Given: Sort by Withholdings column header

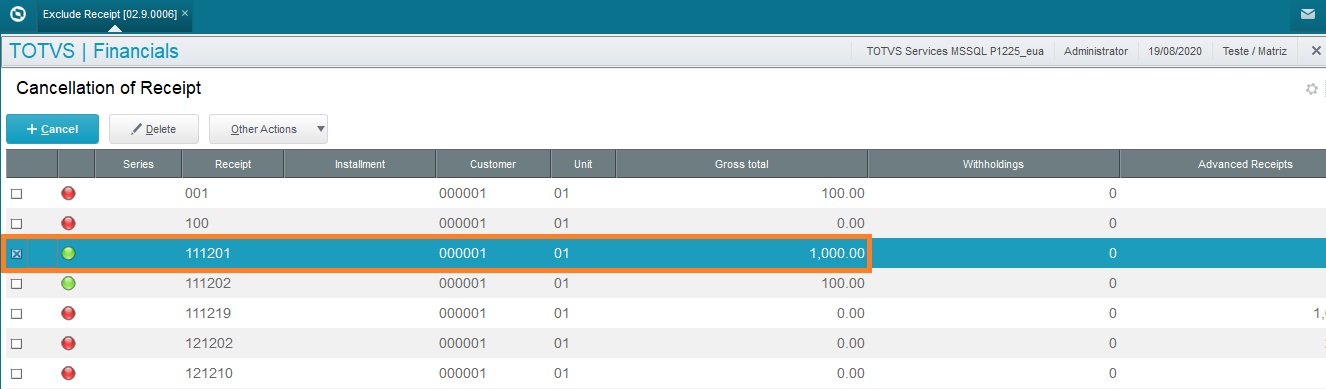Looking at the screenshot, I should pyautogui.click(x=993, y=164).
